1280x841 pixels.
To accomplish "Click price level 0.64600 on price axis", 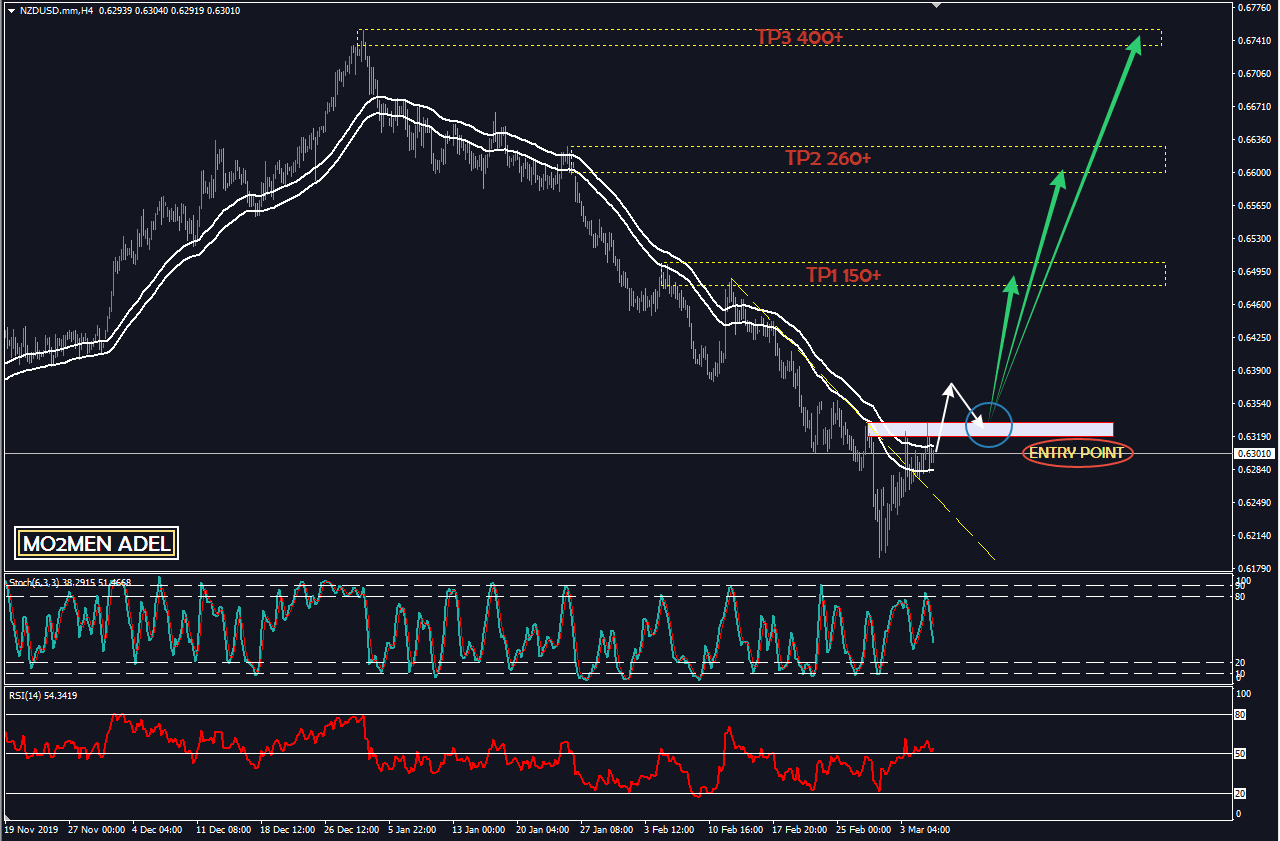I will coord(1254,305).
